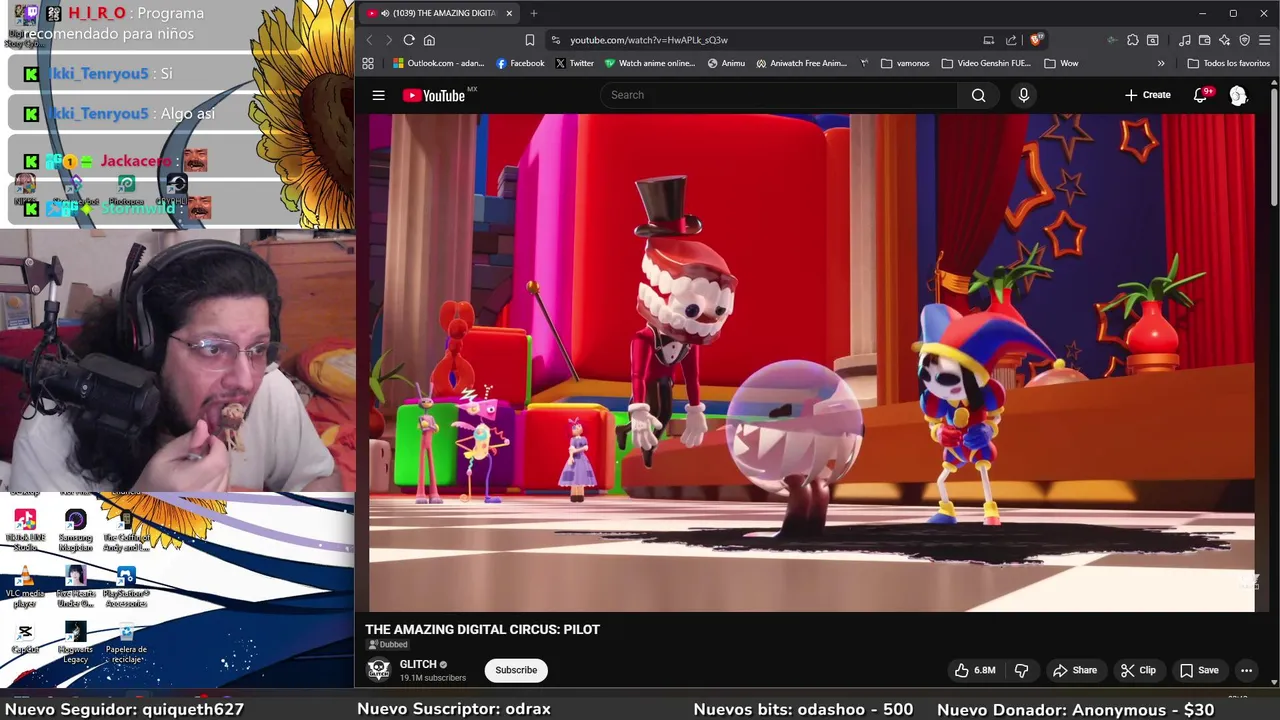Click page scrollbar on right edge
The height and width of the screenshot is (720, 1280).
[1275, 150]
